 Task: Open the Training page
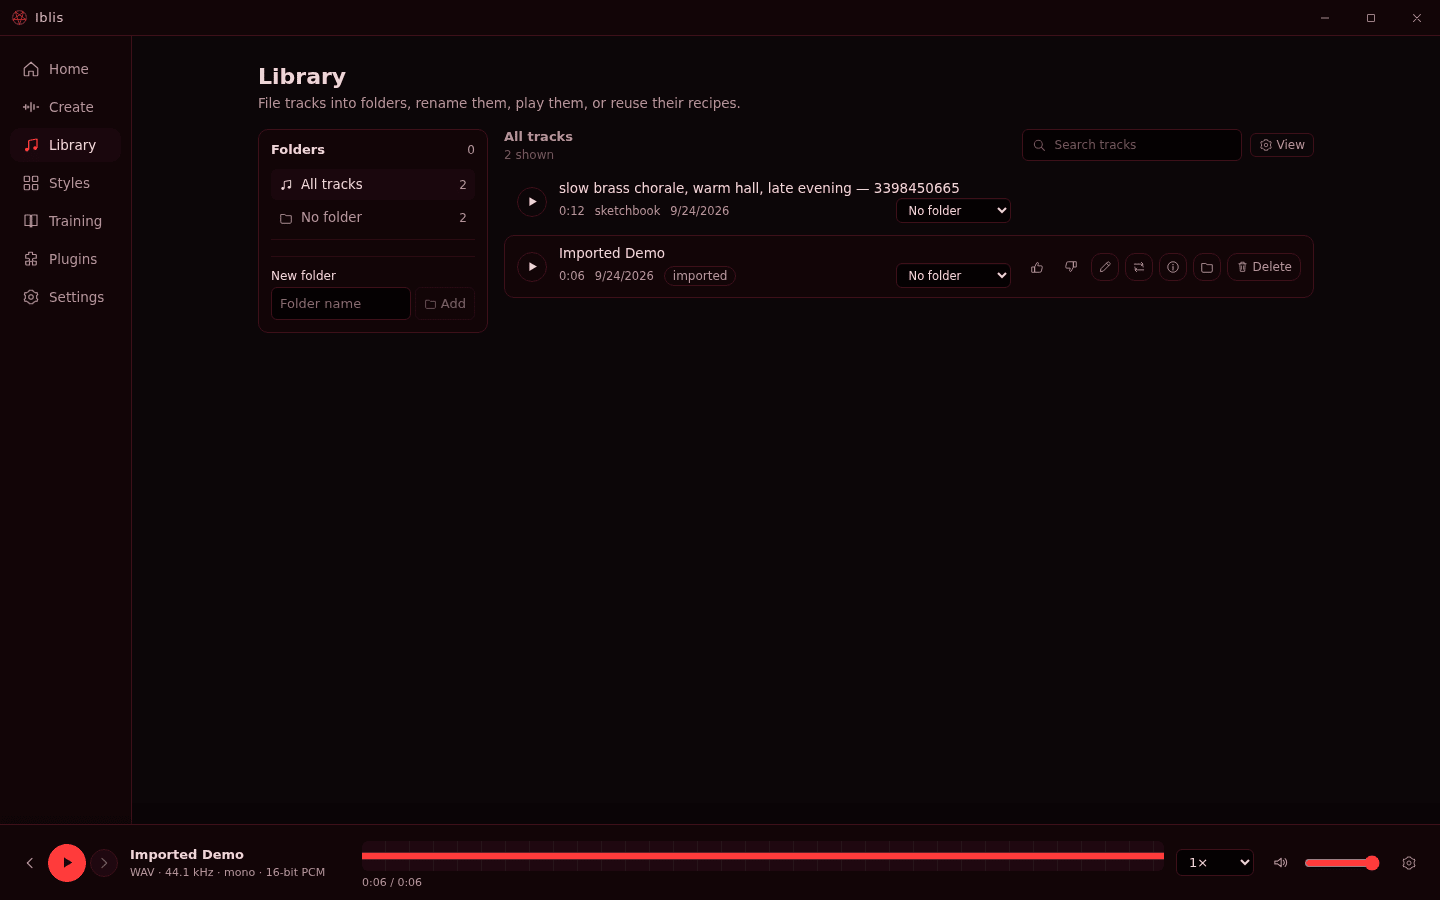[66, 221]
